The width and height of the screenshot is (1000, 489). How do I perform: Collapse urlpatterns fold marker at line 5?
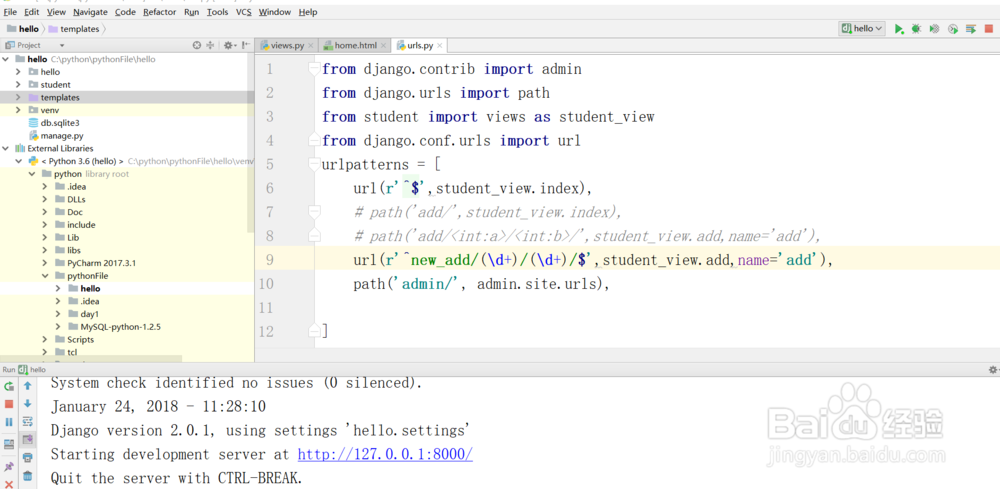click(312, 164)
